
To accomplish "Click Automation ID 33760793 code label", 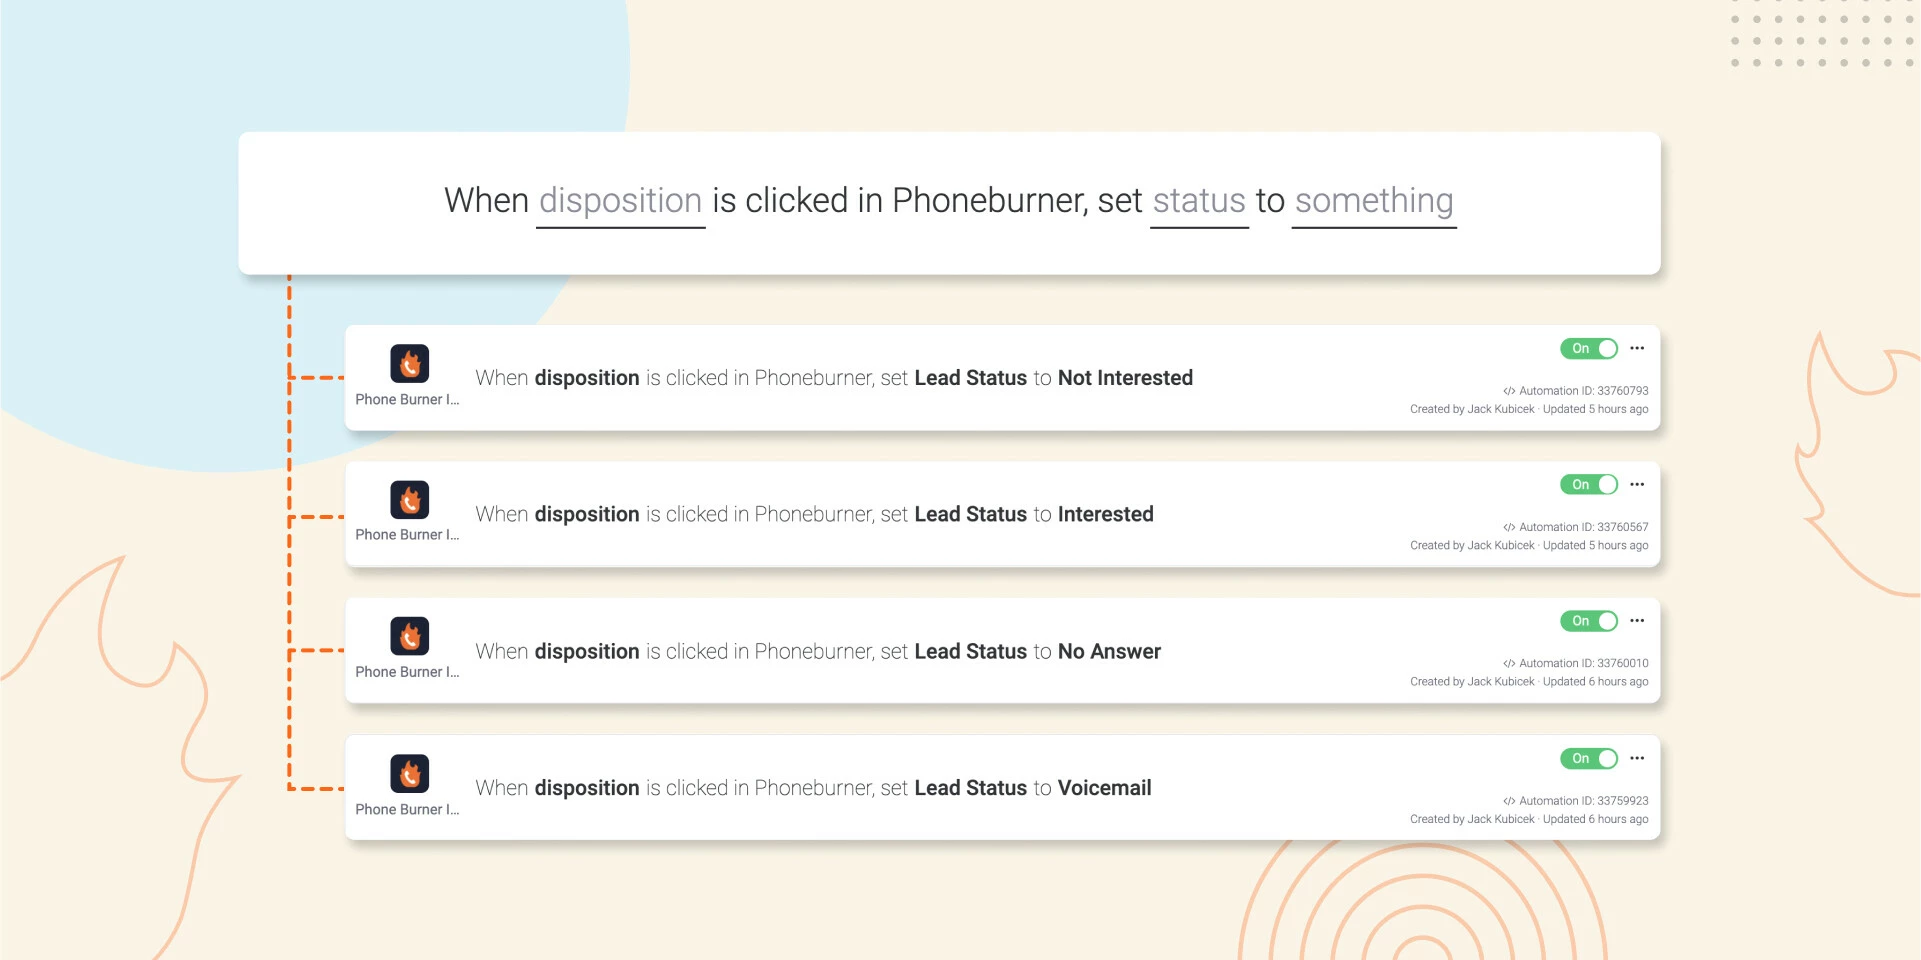I will click(x=1575, y=391).
